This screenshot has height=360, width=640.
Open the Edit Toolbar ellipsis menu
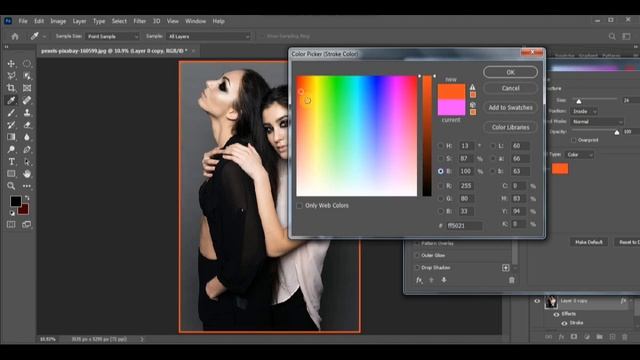(27, 186)
